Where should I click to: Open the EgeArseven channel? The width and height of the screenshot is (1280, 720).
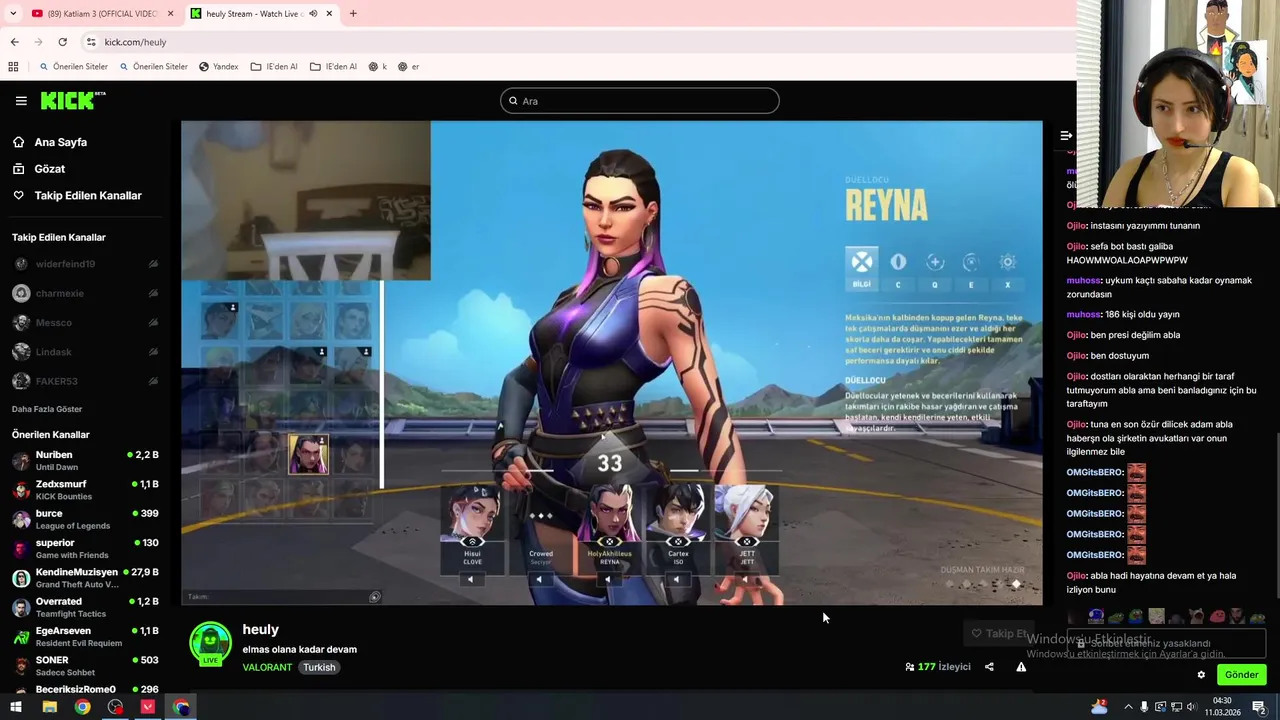click(x=85, y=637)
